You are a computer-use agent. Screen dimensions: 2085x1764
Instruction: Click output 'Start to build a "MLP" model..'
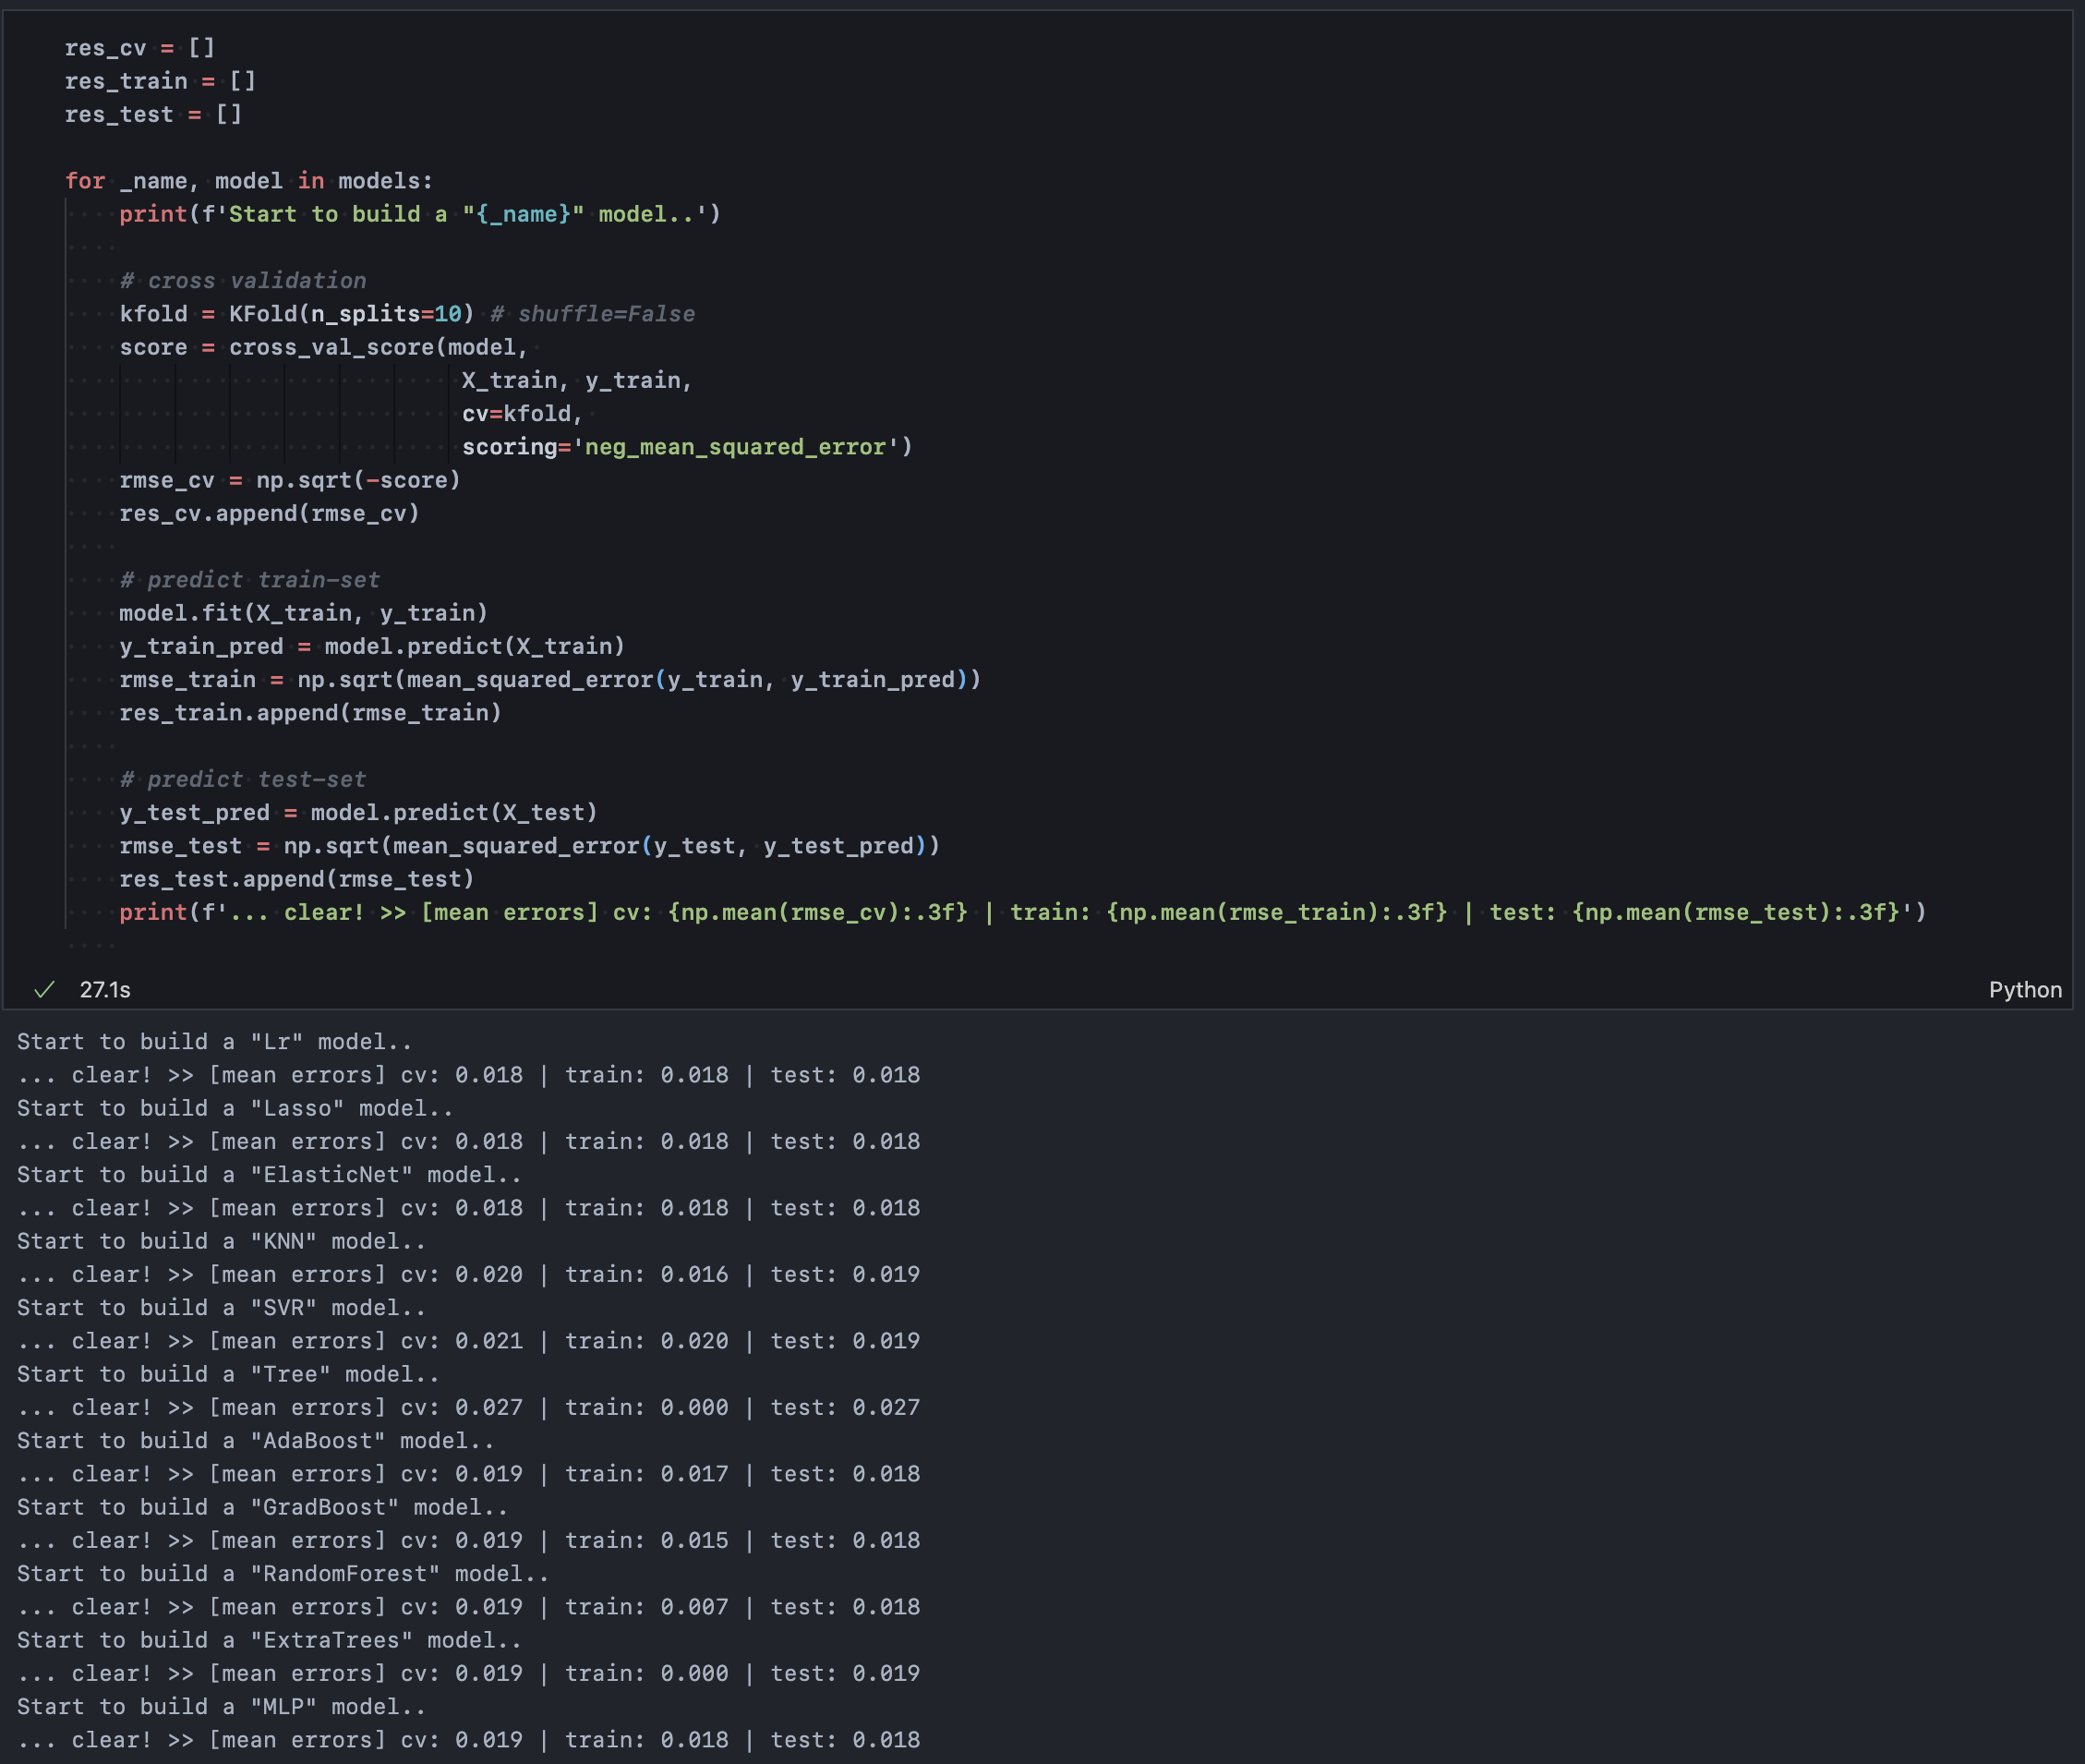click(222, 1707)
